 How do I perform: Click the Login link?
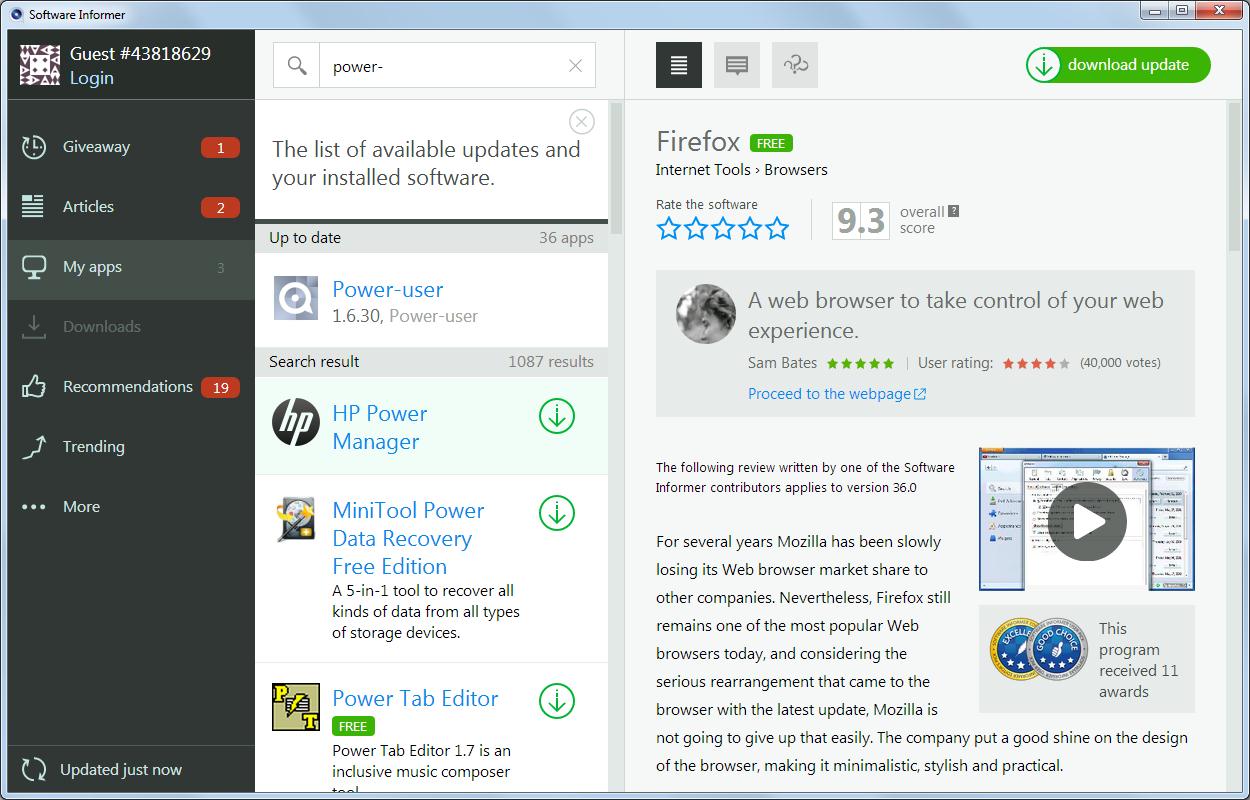(x=91, y=78)
